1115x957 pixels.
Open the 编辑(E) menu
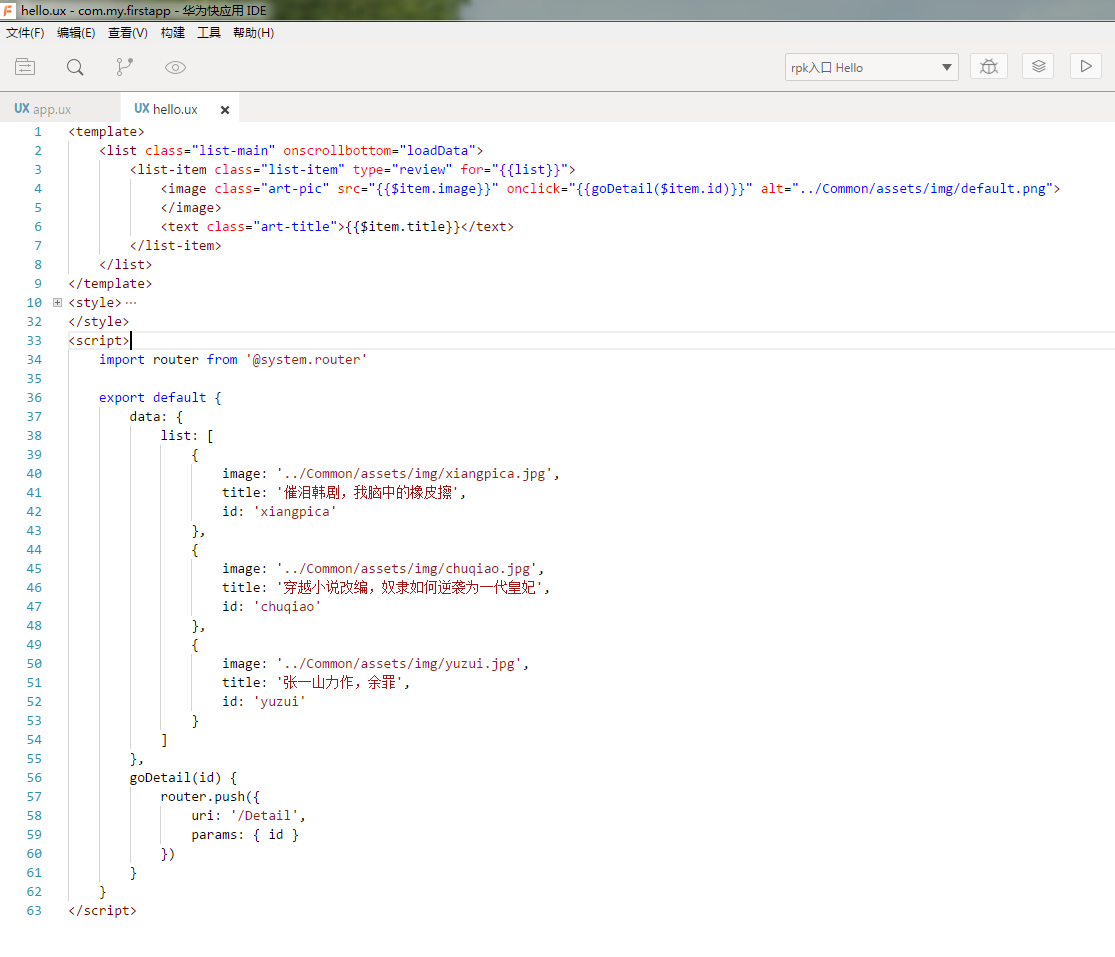(x=76, y=33)
